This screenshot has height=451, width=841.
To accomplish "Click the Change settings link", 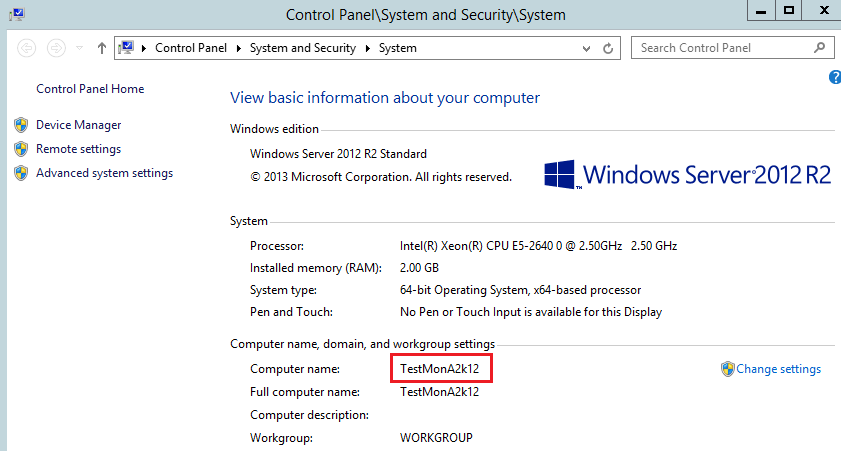I will 778,369.
